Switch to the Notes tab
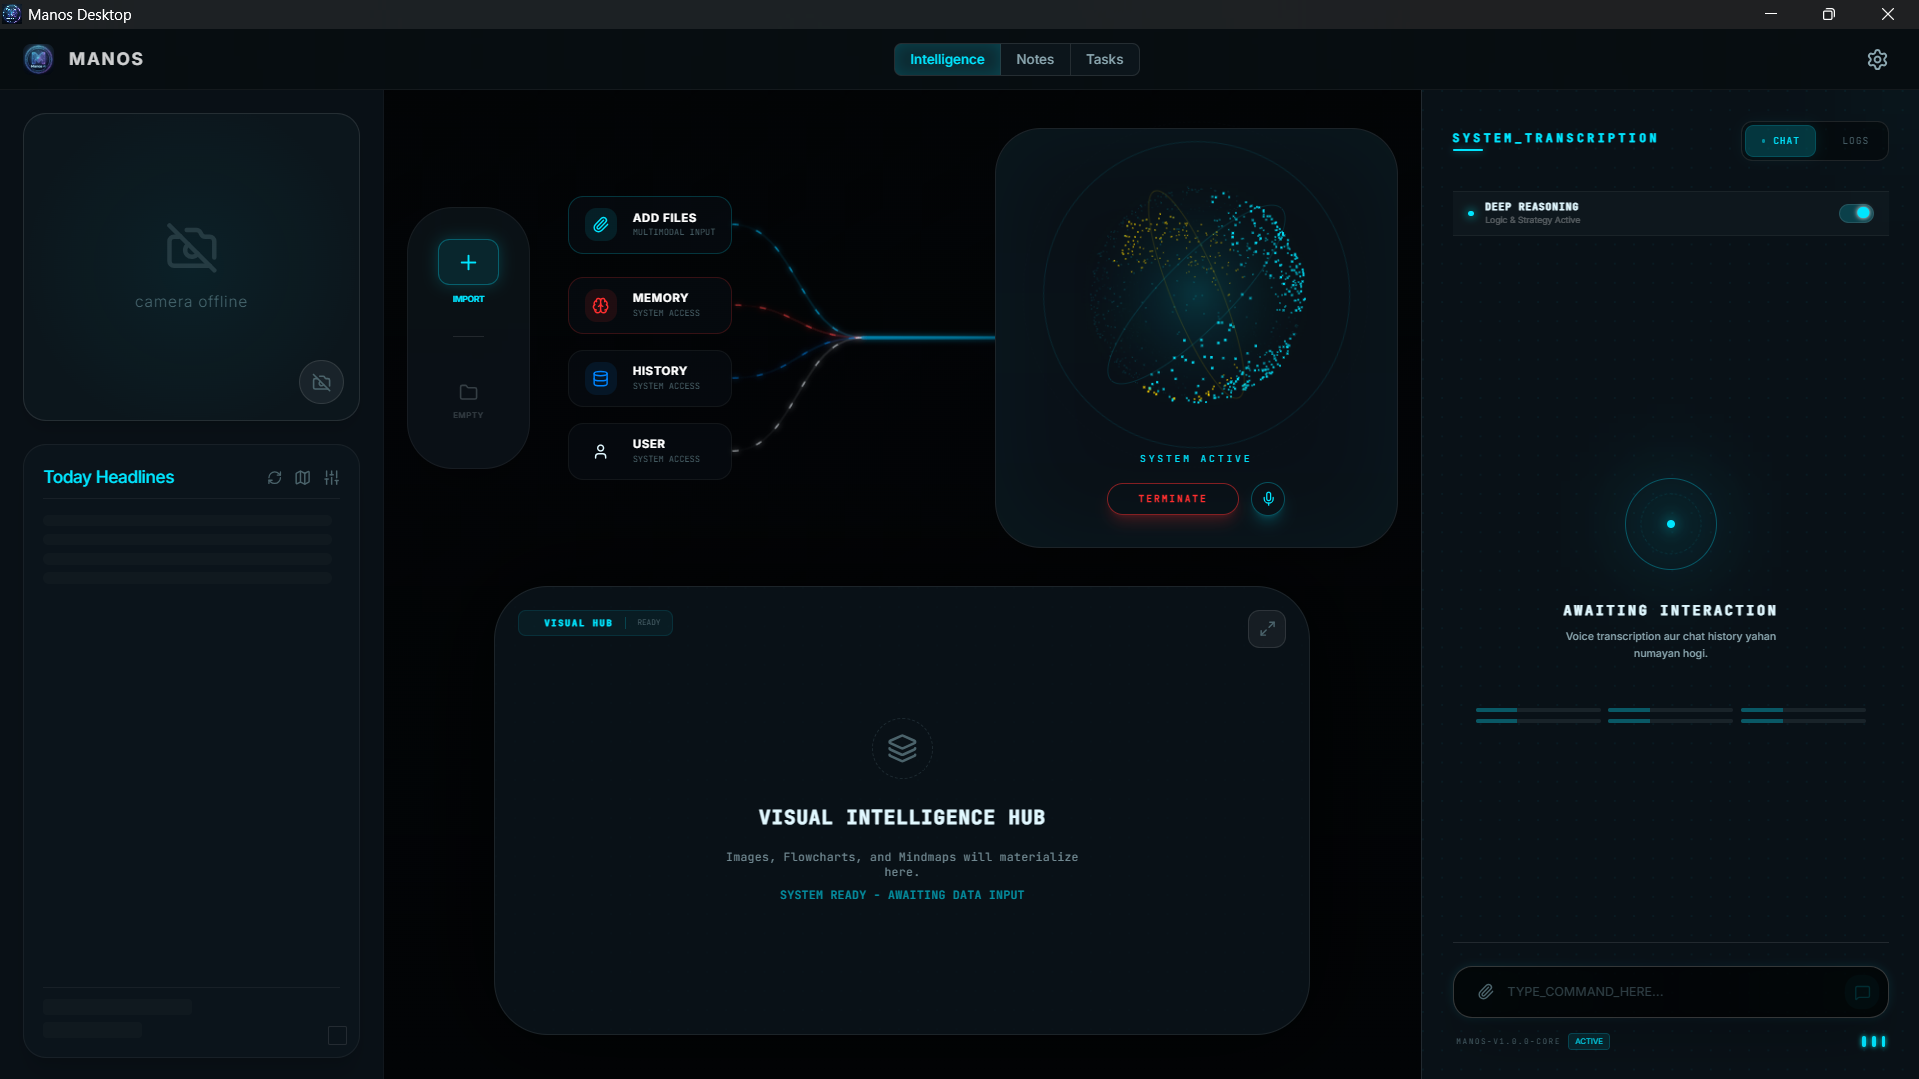This screenshot has height=1079, width=1919. (x=1035, y=59)
